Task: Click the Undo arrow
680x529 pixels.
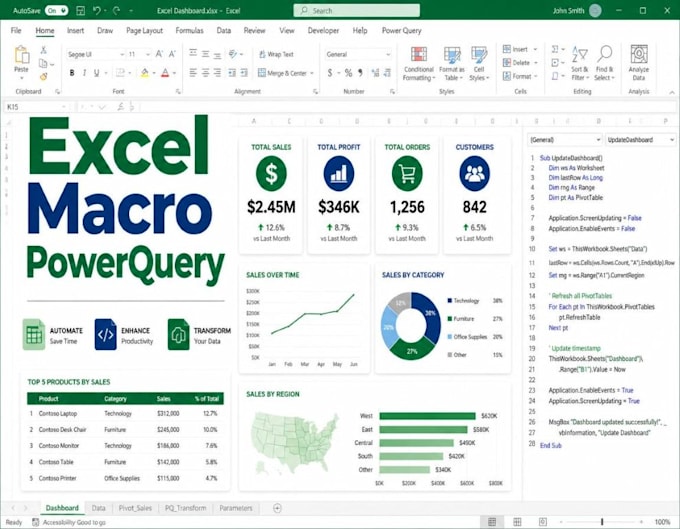Action: point(97,10)
